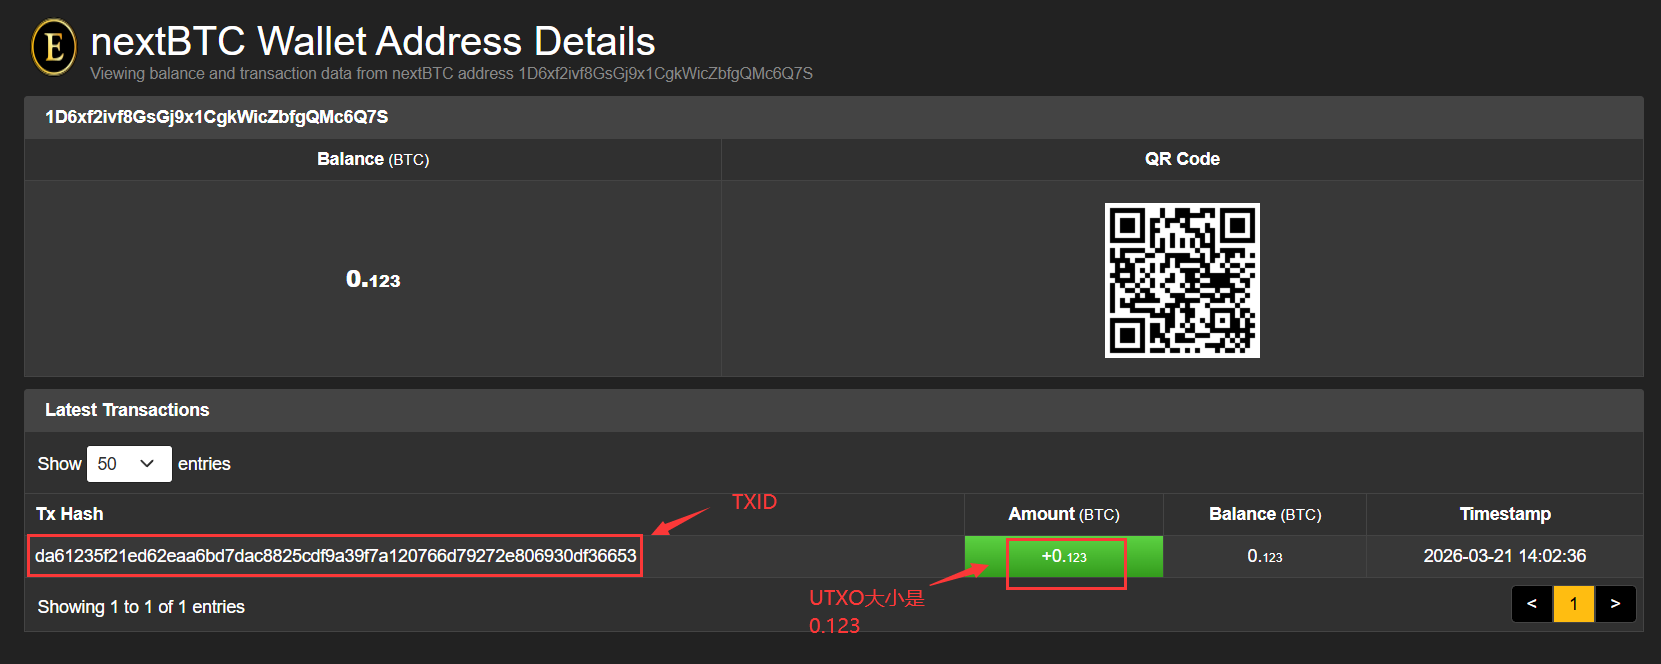Screen dimensions: 1661x664
Task: Go to the next page of transactions
Action: [x=1615, y=604]
